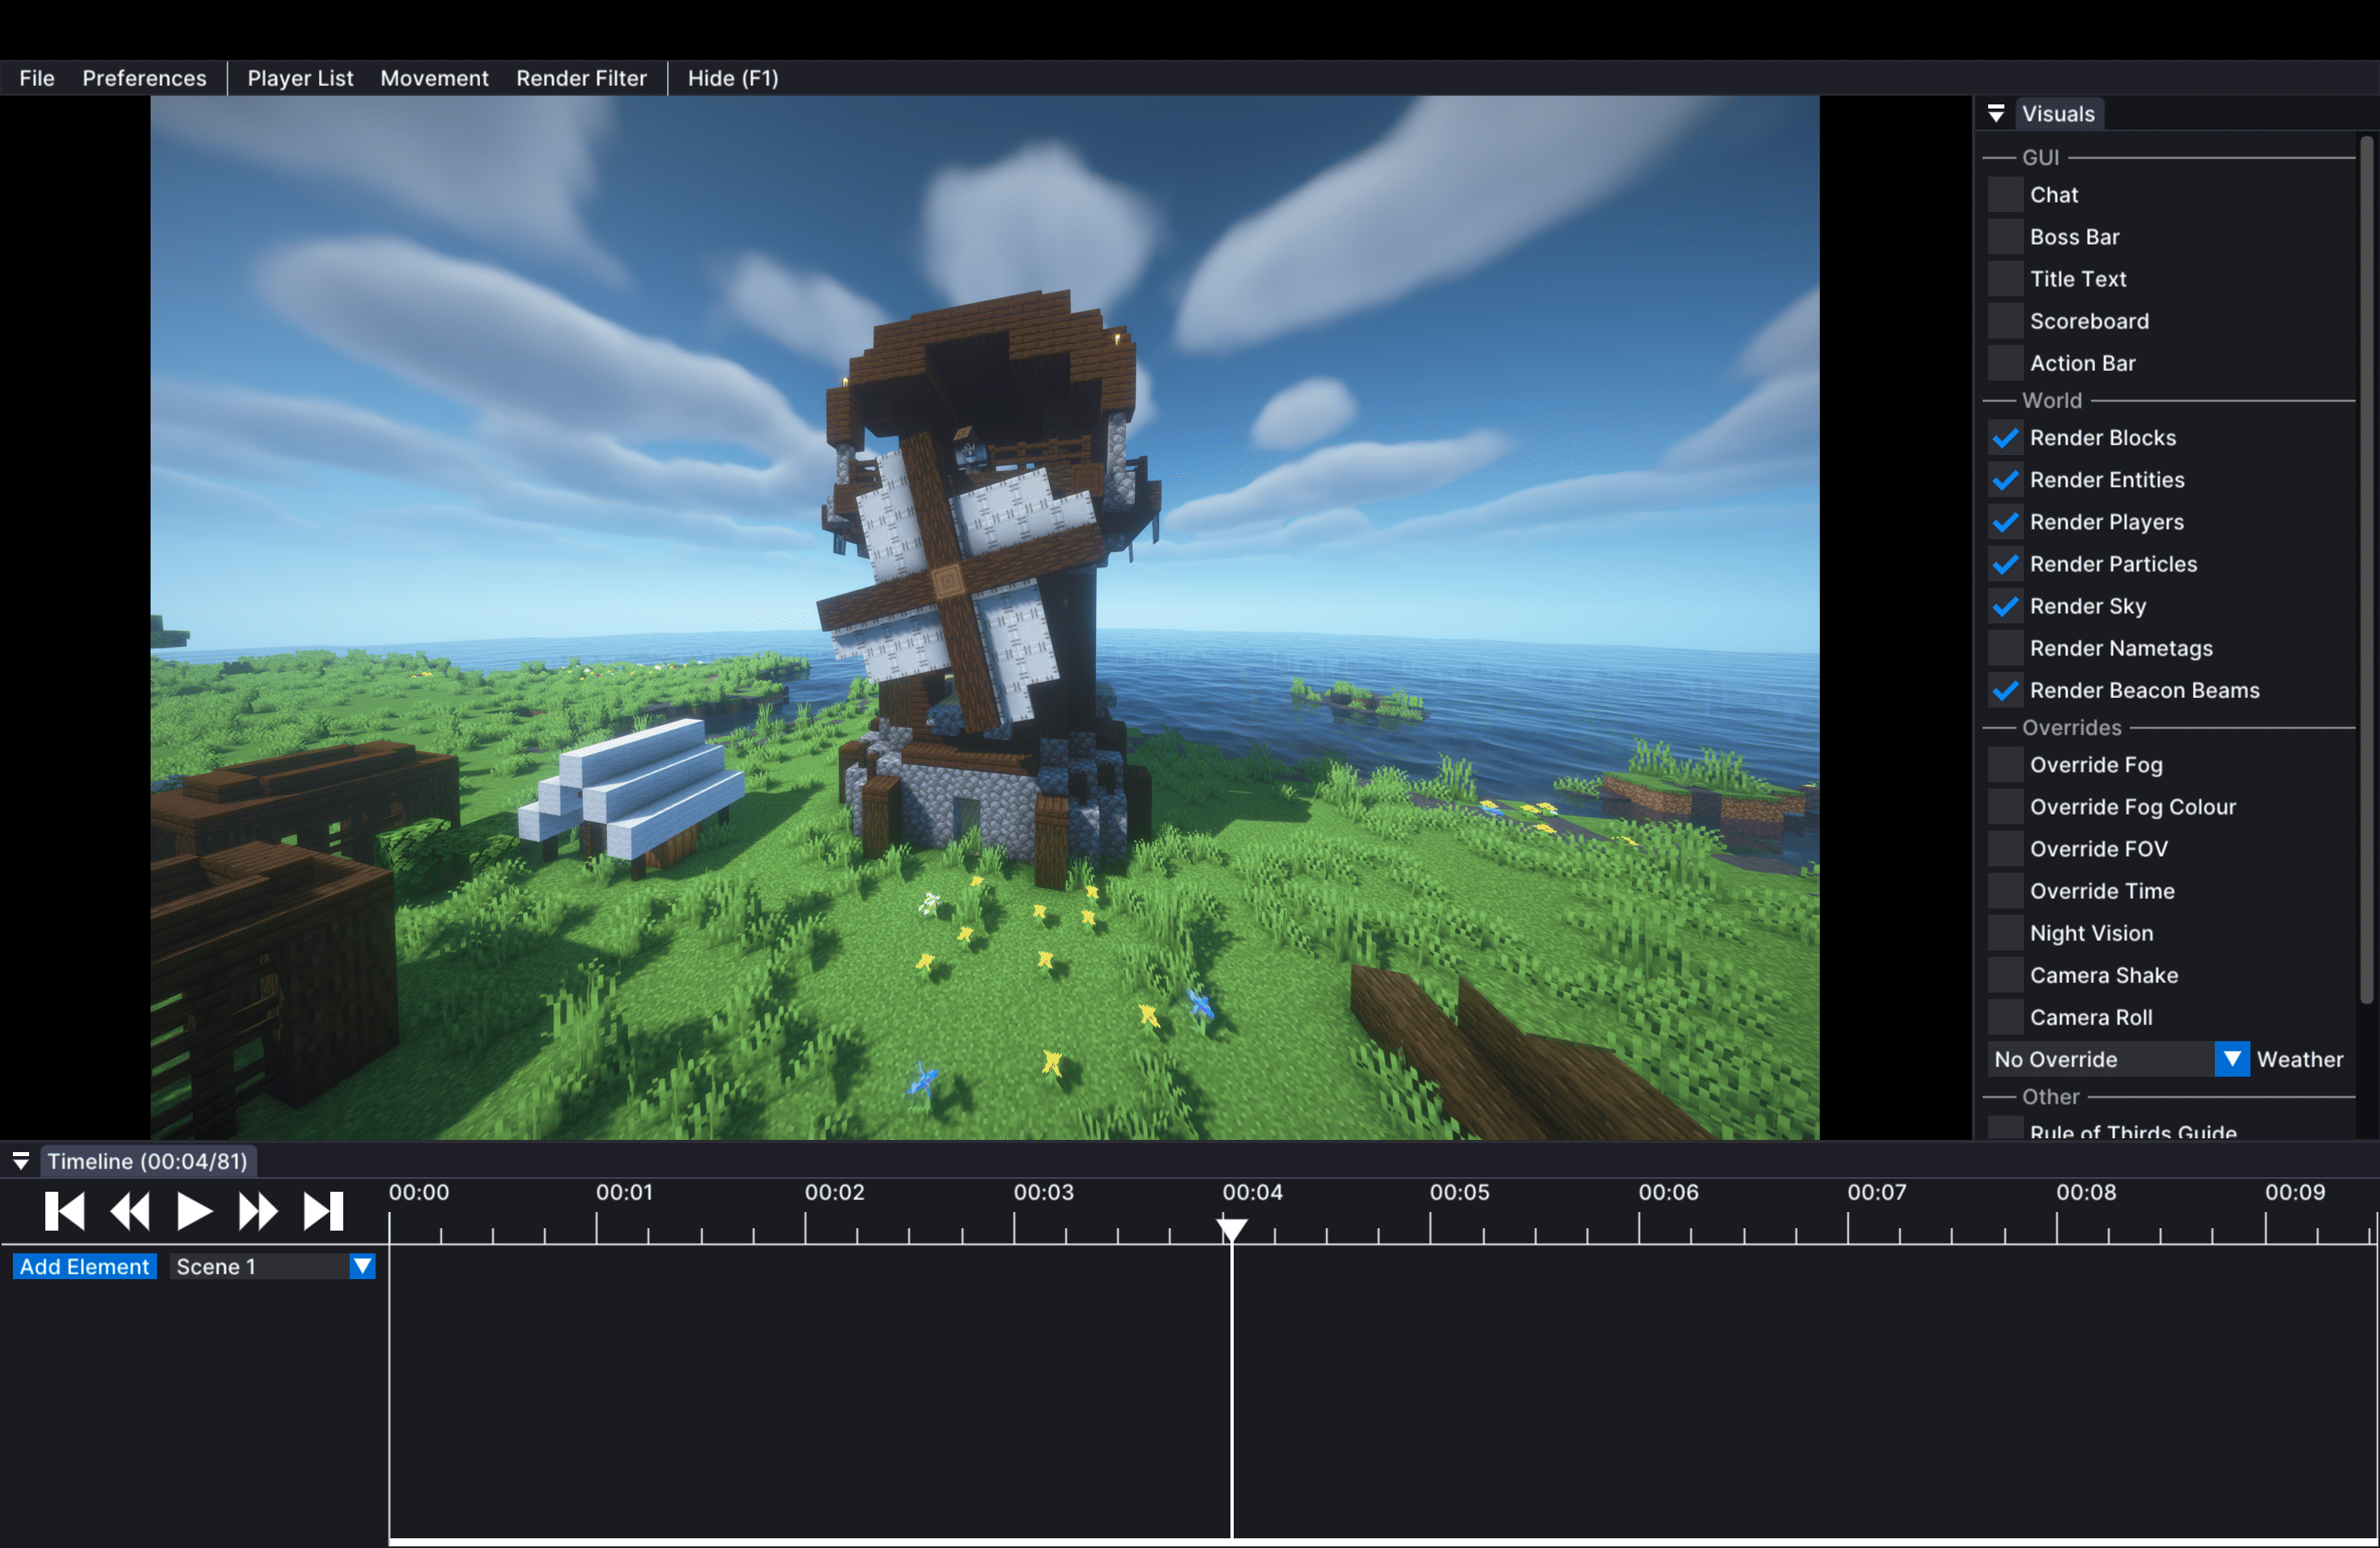Enable Override Fog Colour
Screen dimensions: 2380x1548
pos(2005,807)
